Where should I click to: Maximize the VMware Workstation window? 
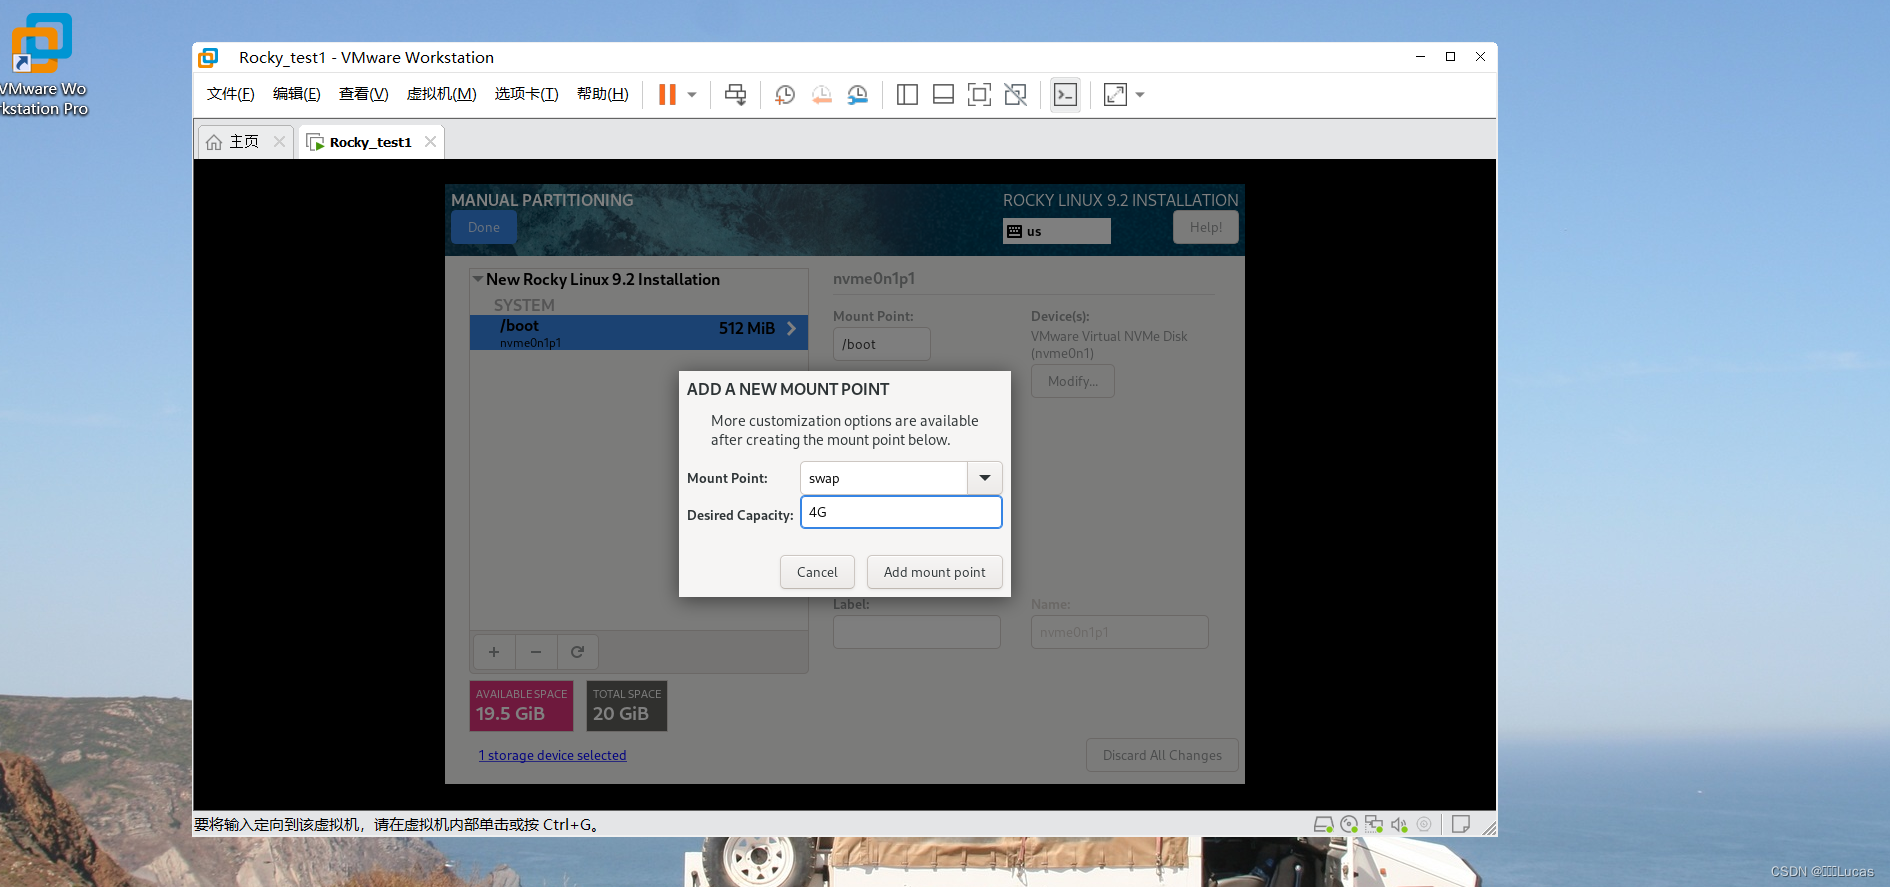coord(1450,57)
